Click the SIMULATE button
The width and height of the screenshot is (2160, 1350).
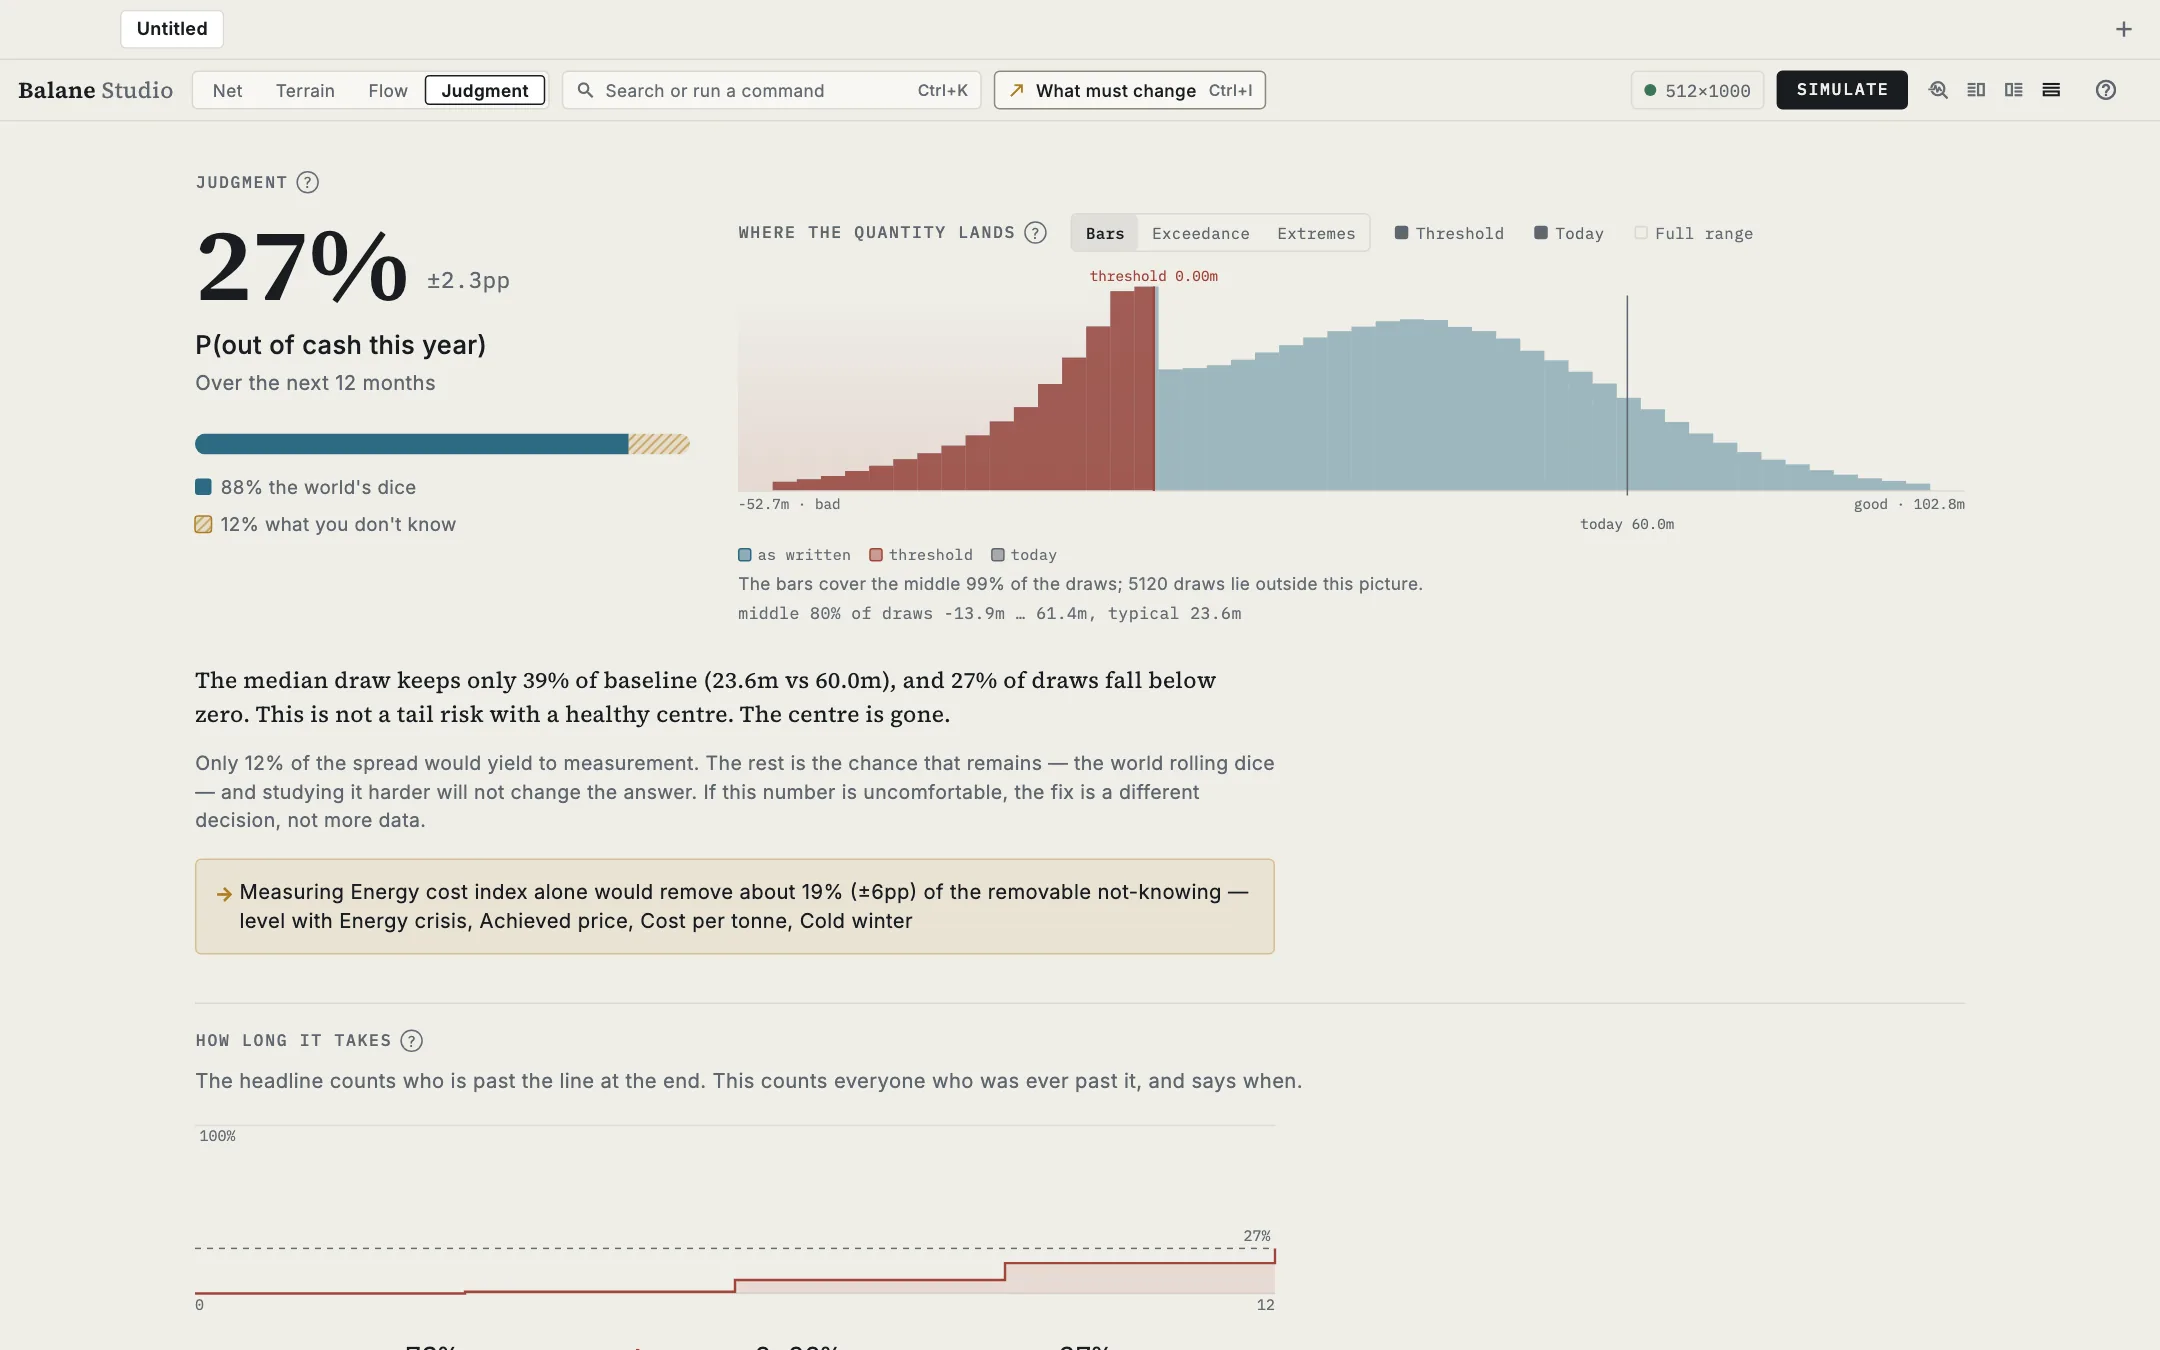point(1842,90)
